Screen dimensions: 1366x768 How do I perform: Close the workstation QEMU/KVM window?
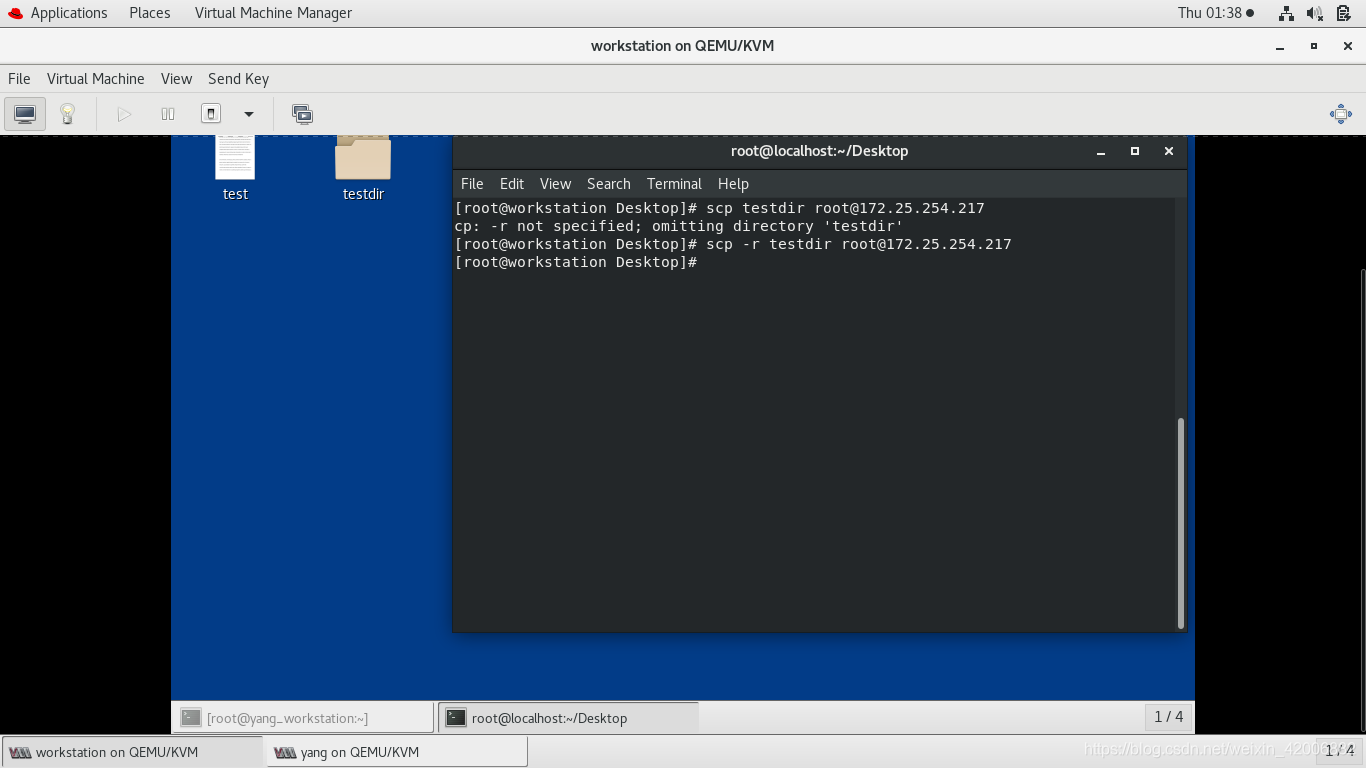(1347, 46)
